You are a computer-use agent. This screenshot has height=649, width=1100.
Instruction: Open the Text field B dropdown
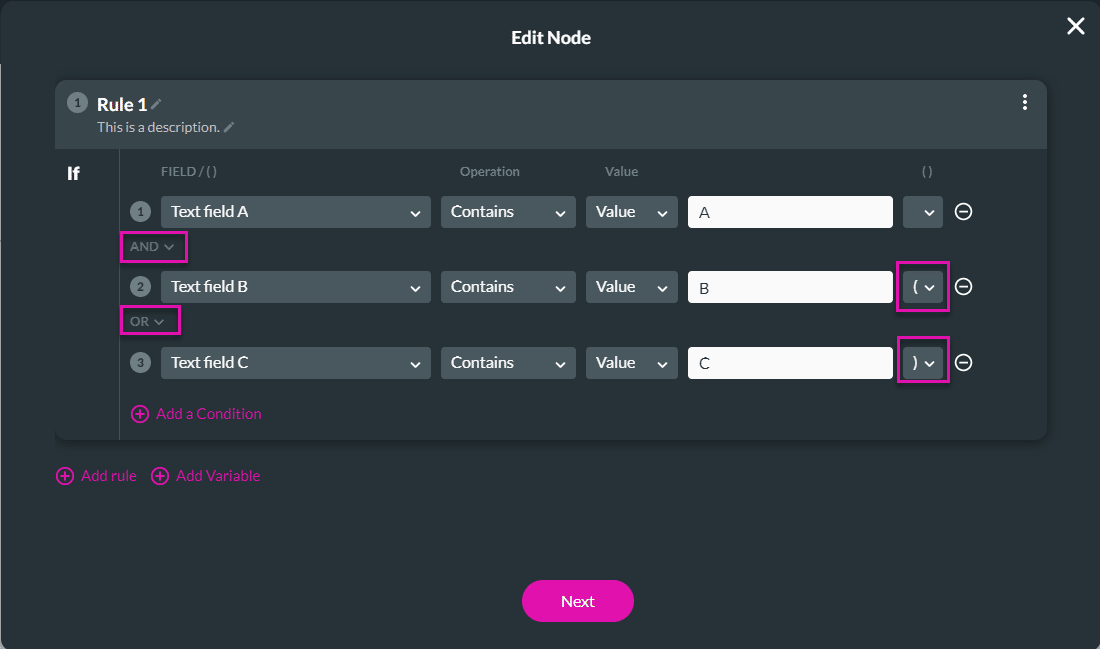[x=295, y=287]
